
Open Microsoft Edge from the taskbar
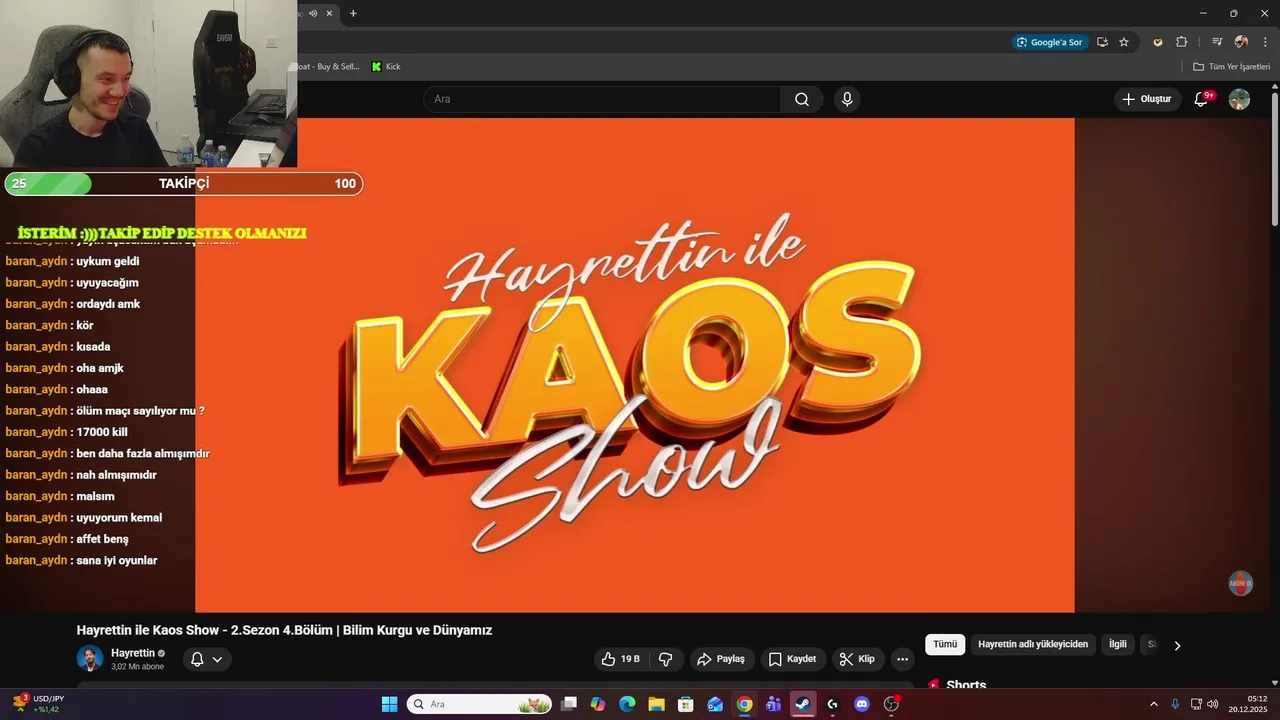tap(627, 704)
